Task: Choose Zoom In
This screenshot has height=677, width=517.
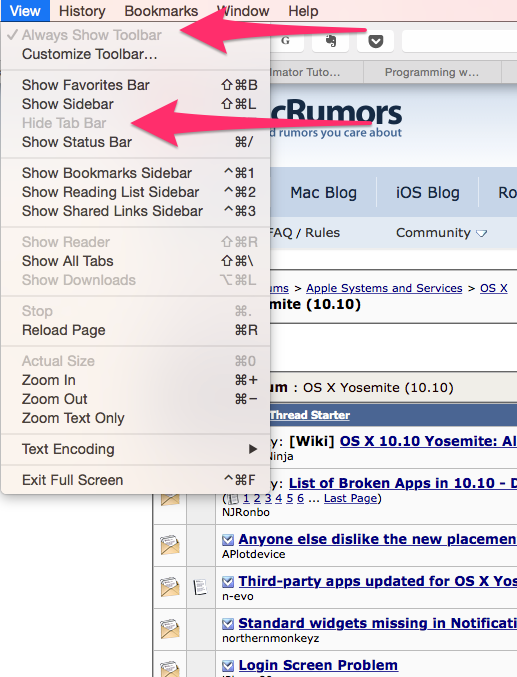Action: 136,380
